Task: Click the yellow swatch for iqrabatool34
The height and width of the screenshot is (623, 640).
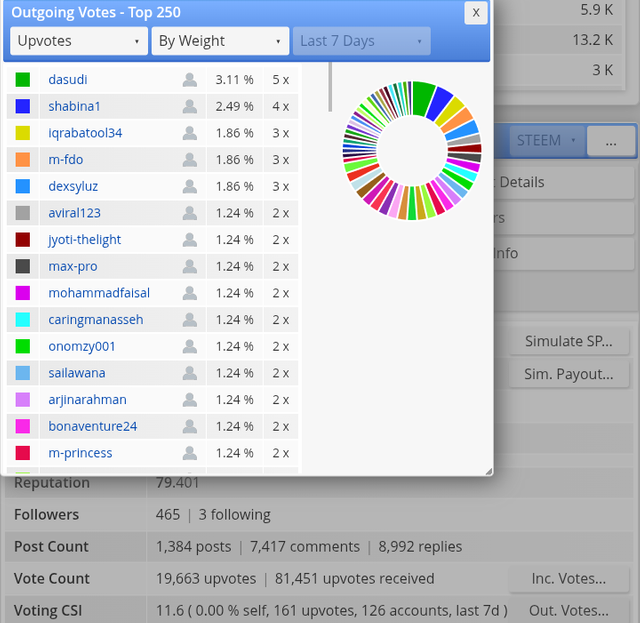Action: (x=23, y=133)
